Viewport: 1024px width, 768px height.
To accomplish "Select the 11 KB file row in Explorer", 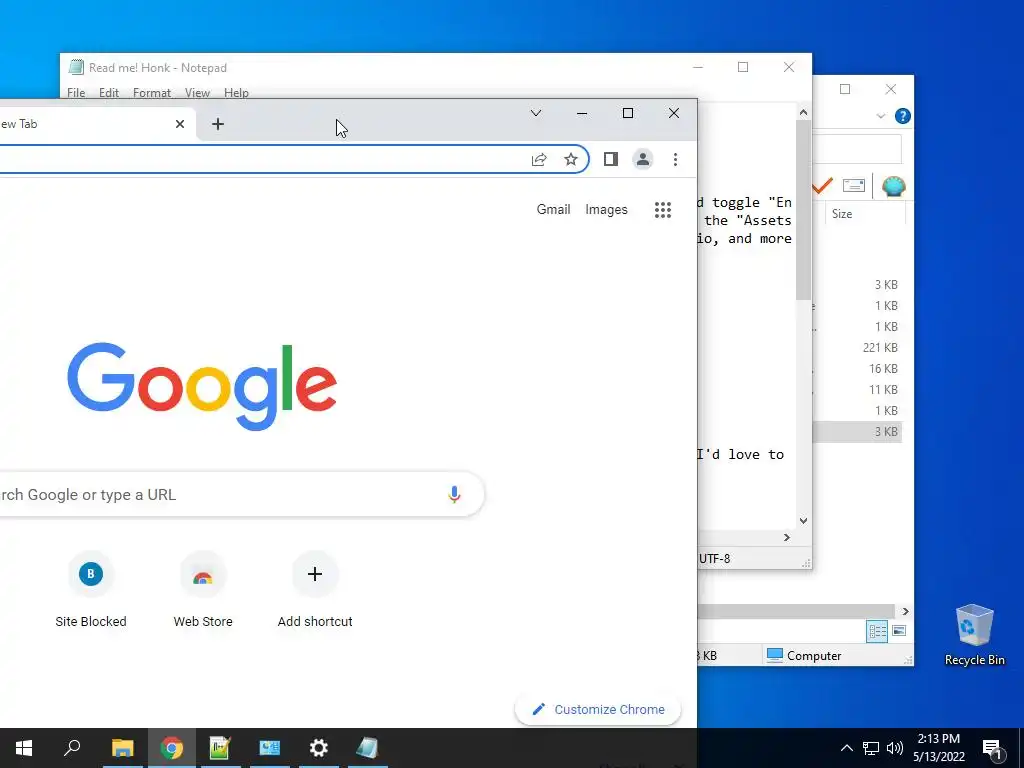I will [x=857, y=389].
